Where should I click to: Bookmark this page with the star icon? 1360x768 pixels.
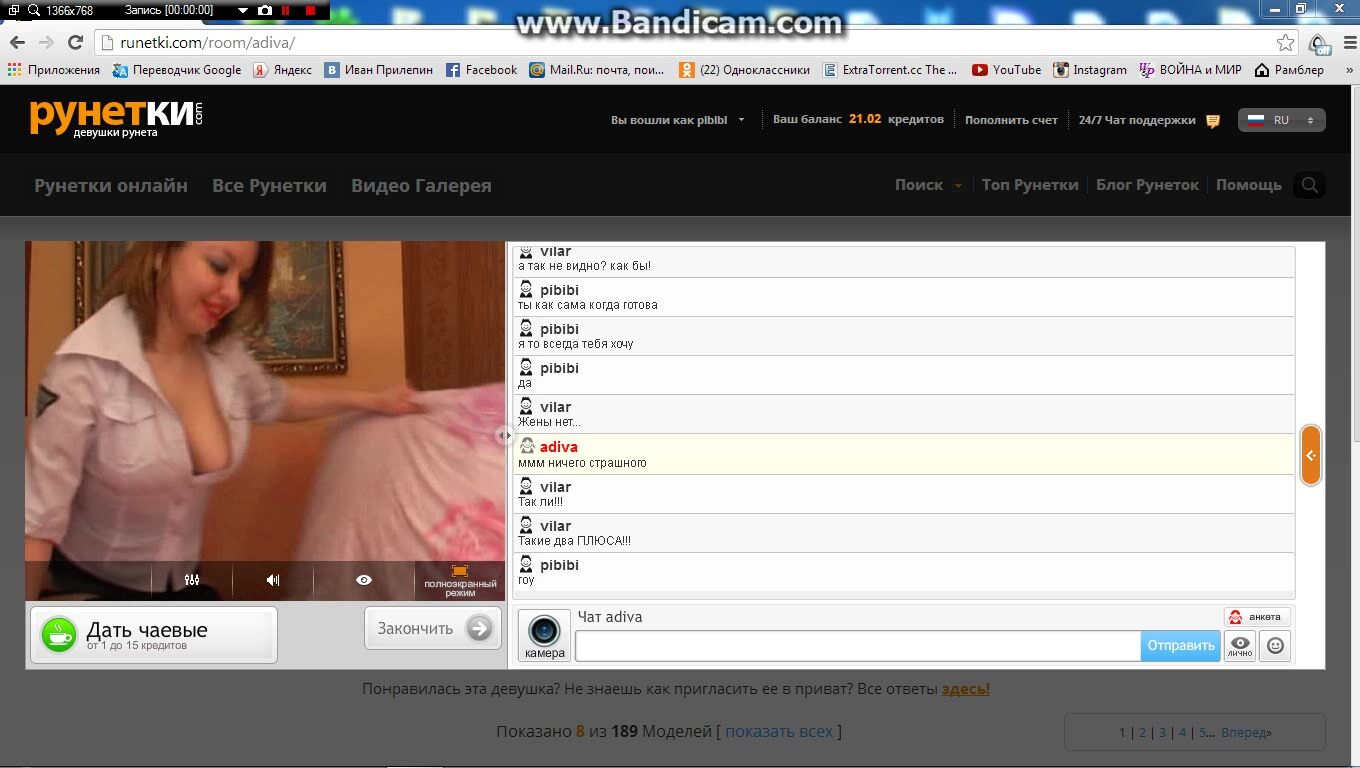(x=1286, y=43)
